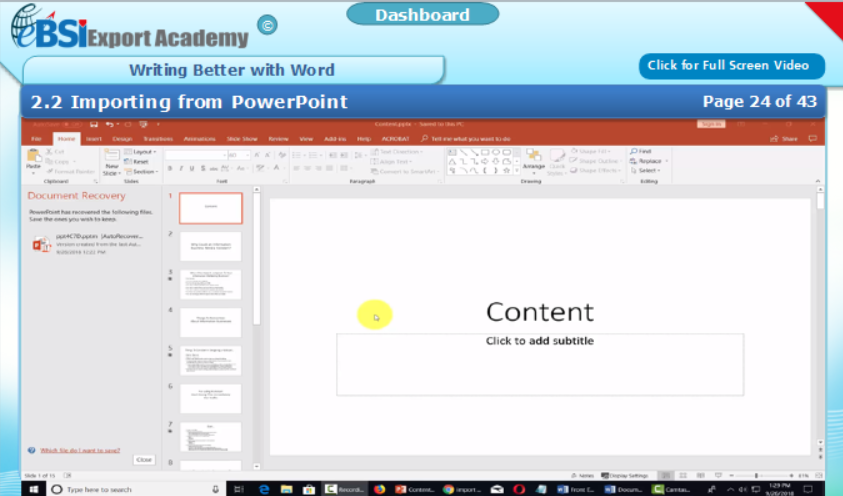Click the Reset slide command
The height and width of the screenshot is (496, 843).
(137, 162)
